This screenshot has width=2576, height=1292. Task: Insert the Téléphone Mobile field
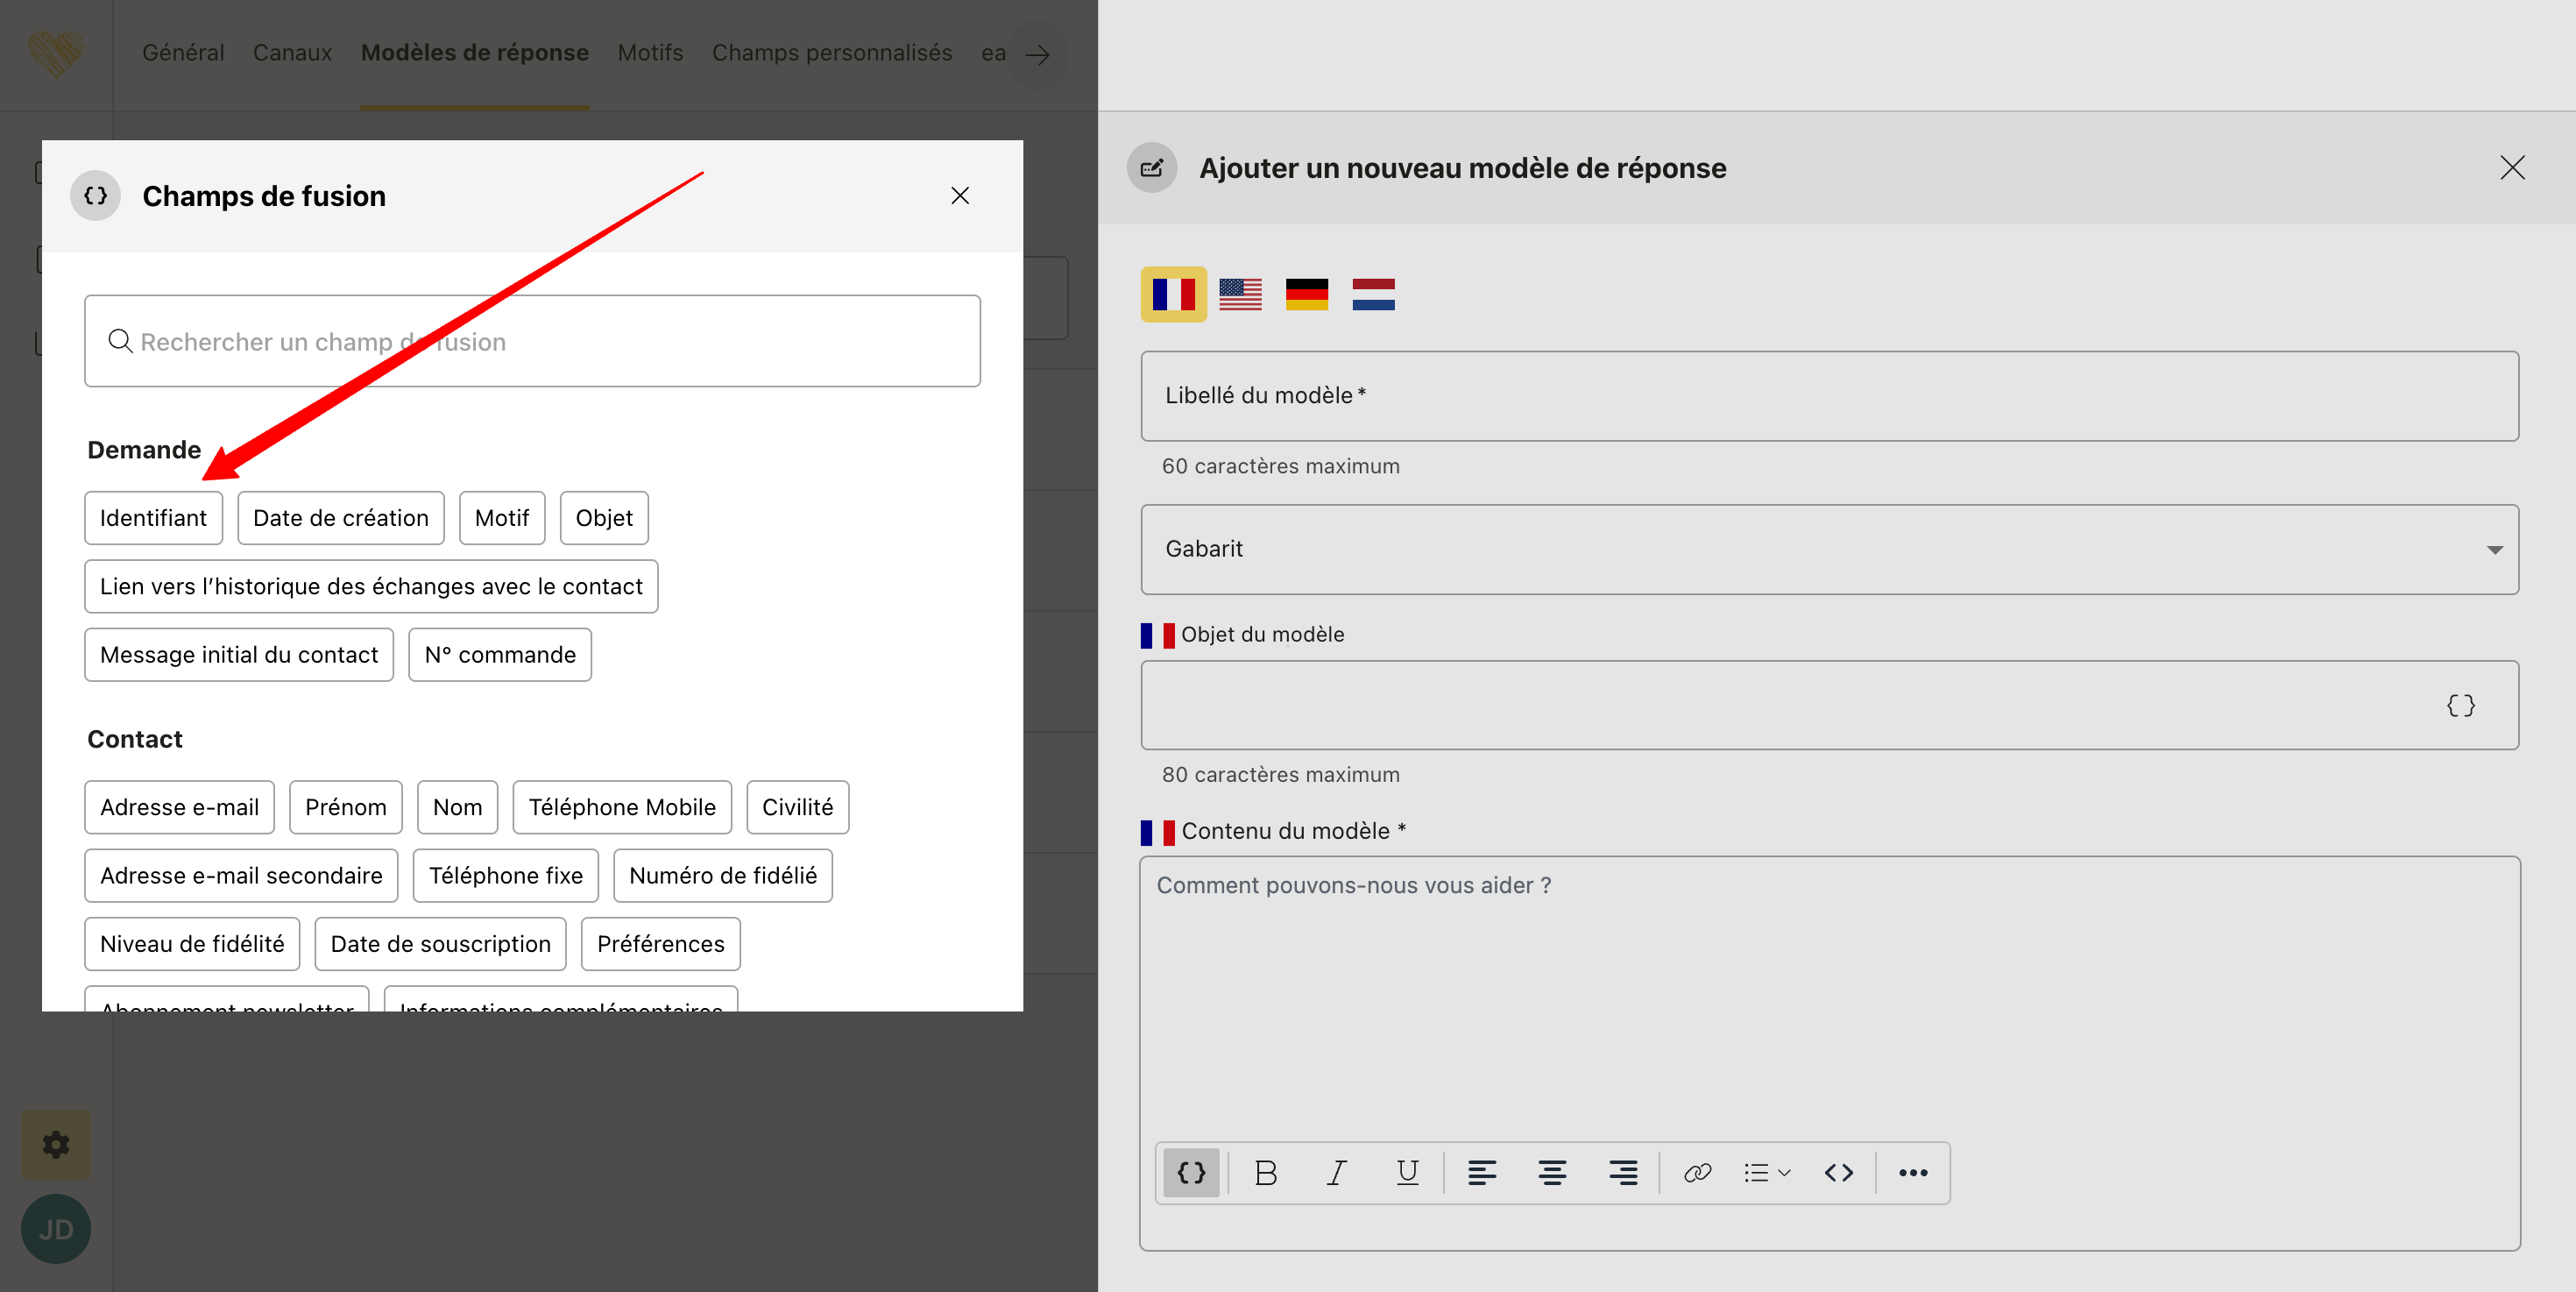(622, 807)
